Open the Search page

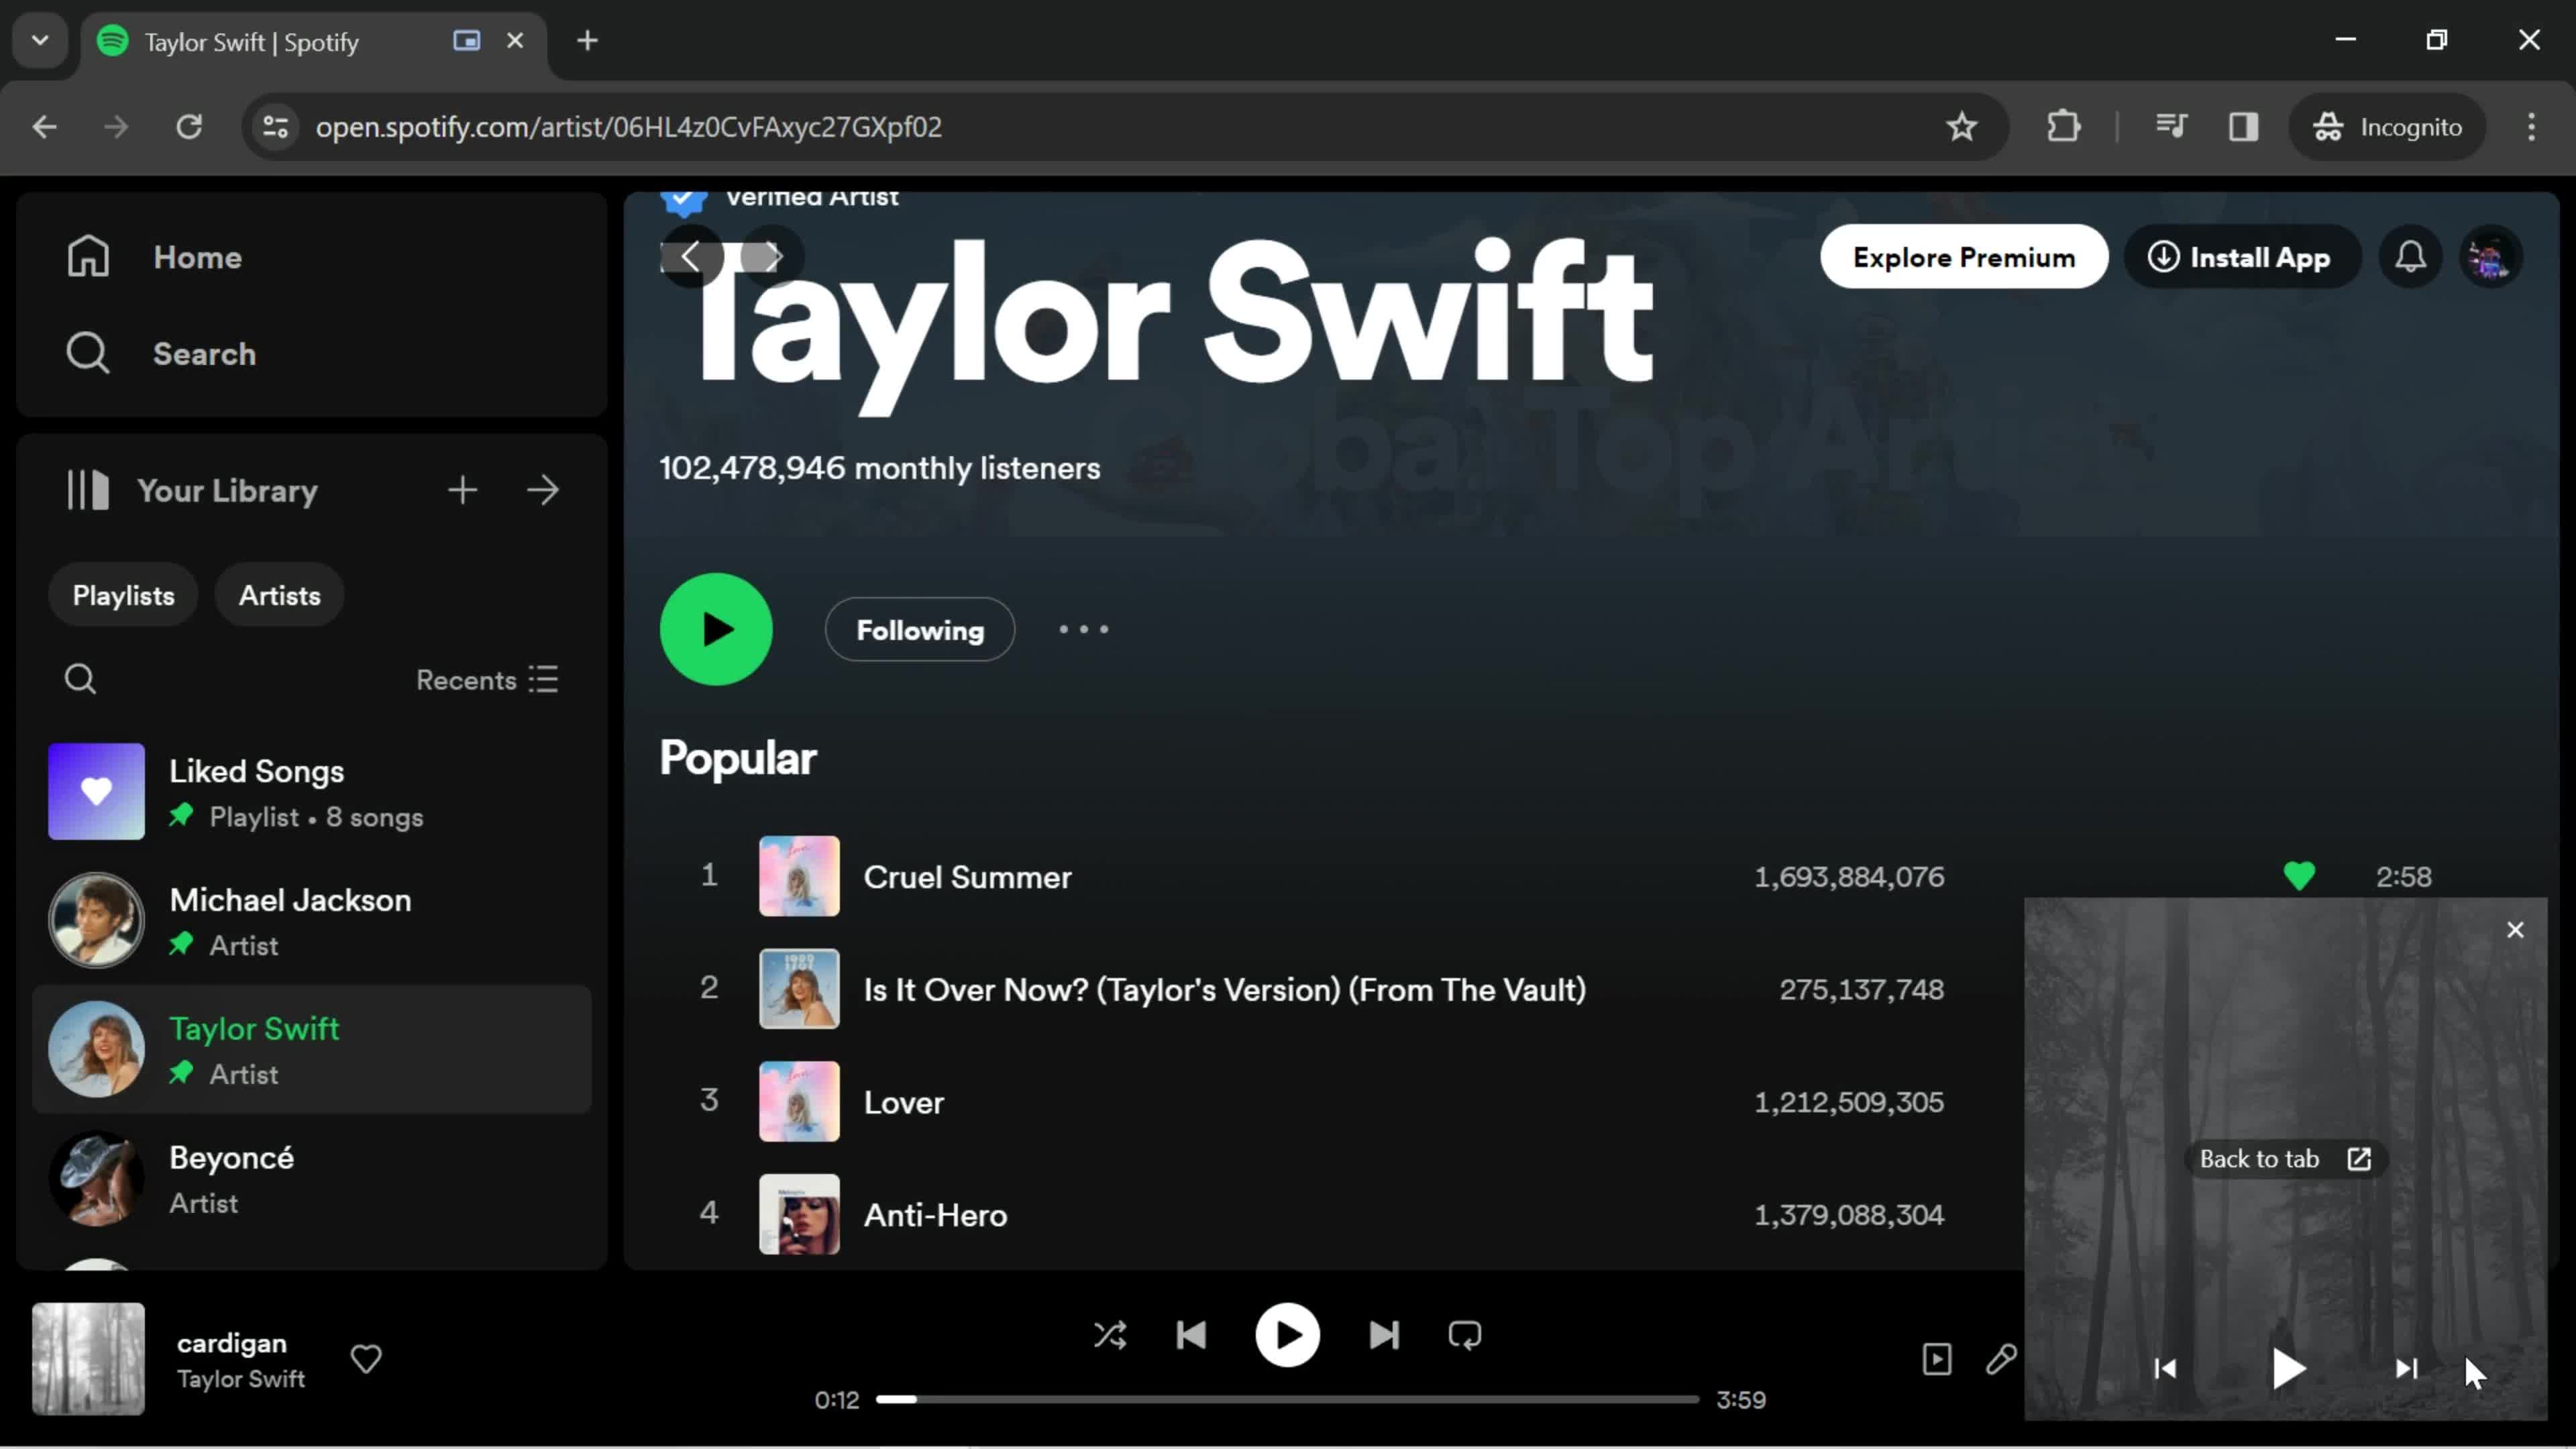click(x=160, y=353)
